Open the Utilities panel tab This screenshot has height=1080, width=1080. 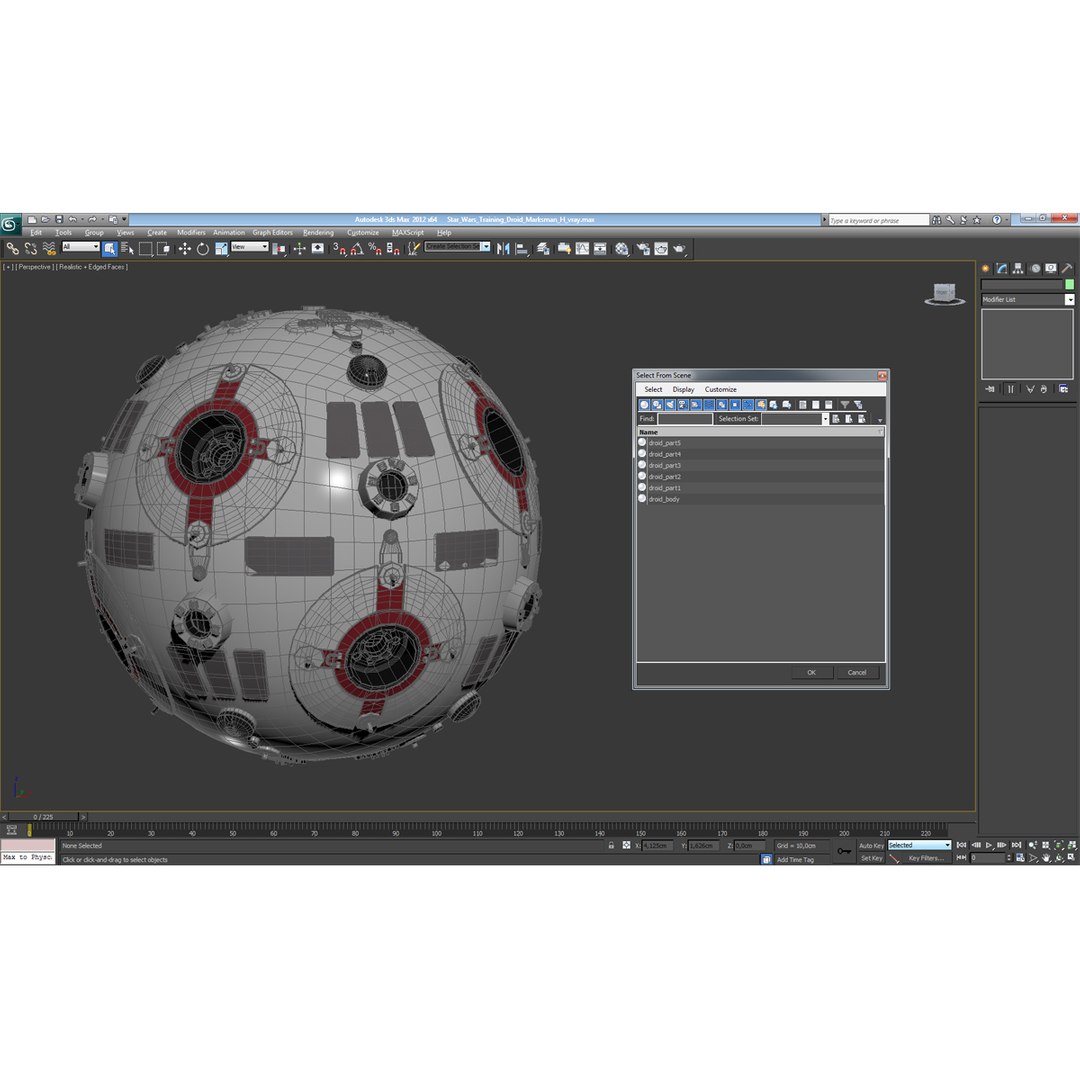click(x=1067, y=269)
